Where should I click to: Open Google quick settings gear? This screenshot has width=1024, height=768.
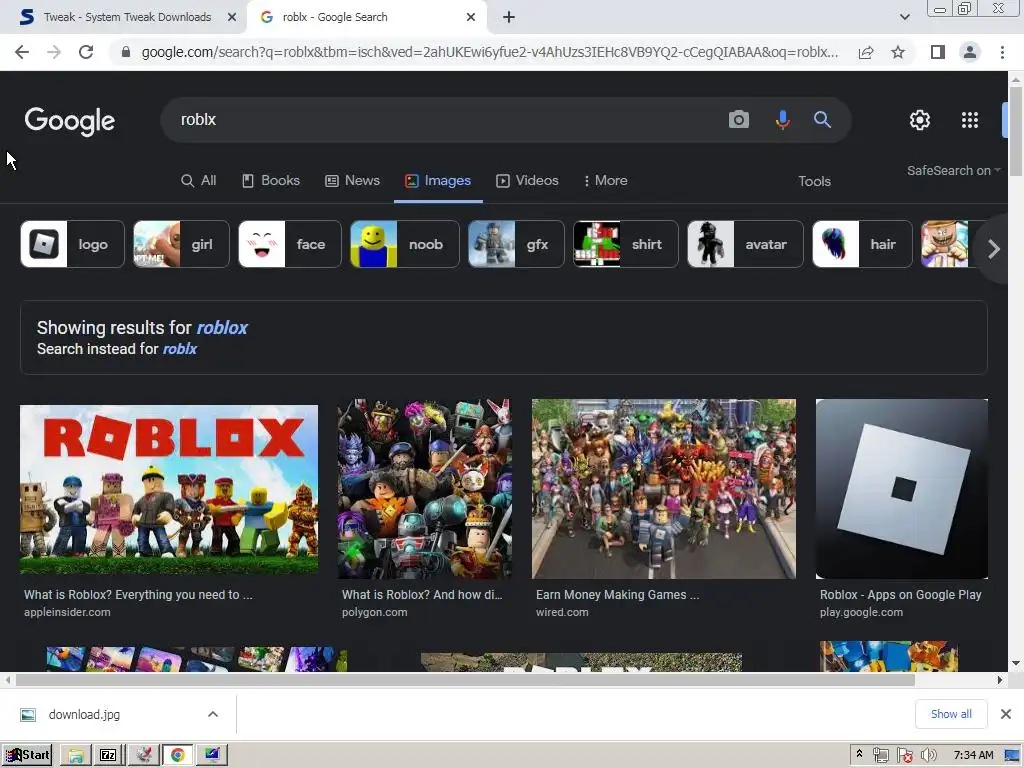pos(920,120)
